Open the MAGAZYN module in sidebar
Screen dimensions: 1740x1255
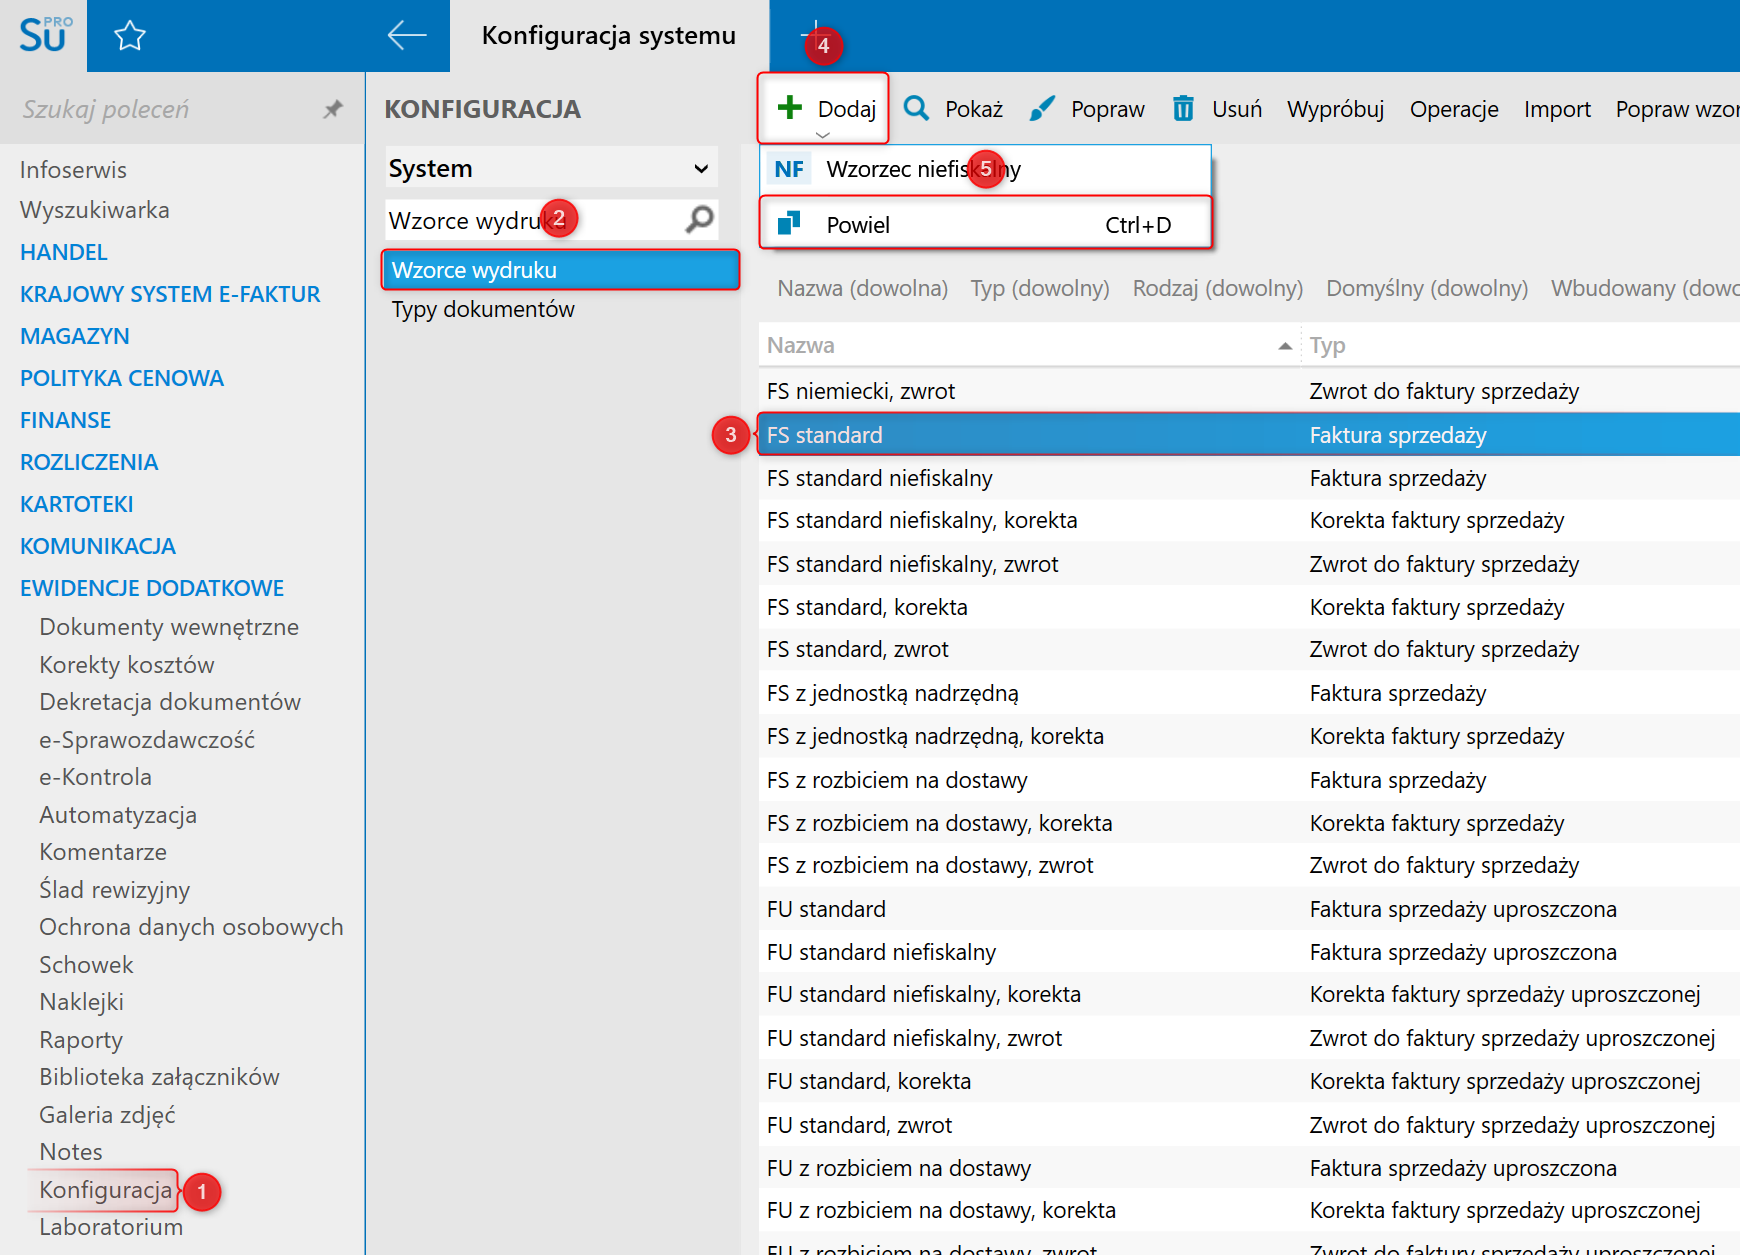[75, 336]
